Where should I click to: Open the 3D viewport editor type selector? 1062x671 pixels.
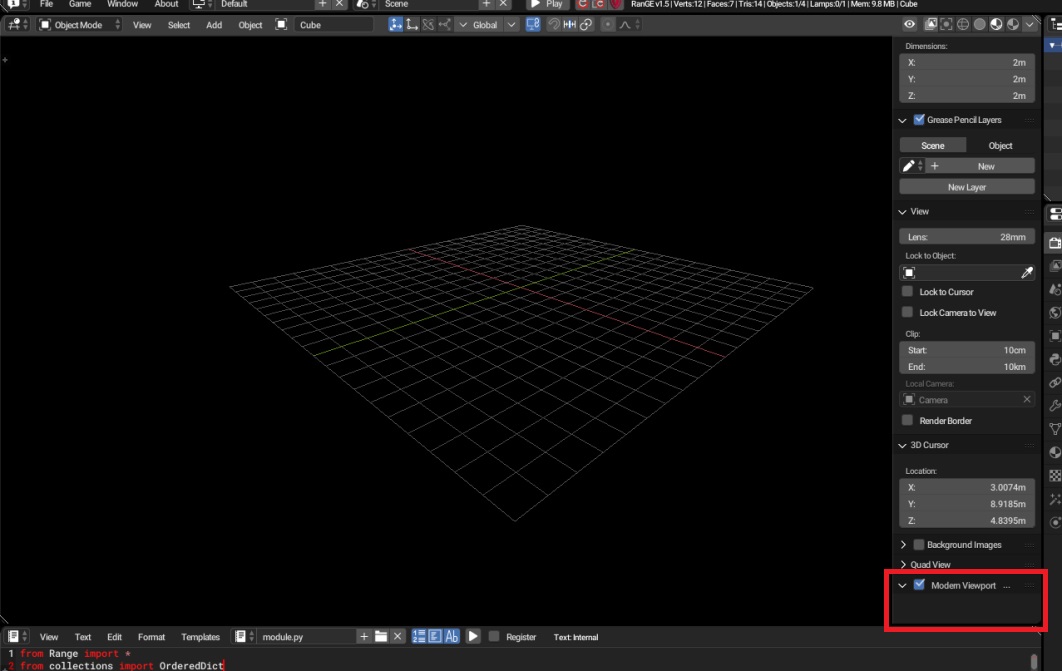pos(17,25)
